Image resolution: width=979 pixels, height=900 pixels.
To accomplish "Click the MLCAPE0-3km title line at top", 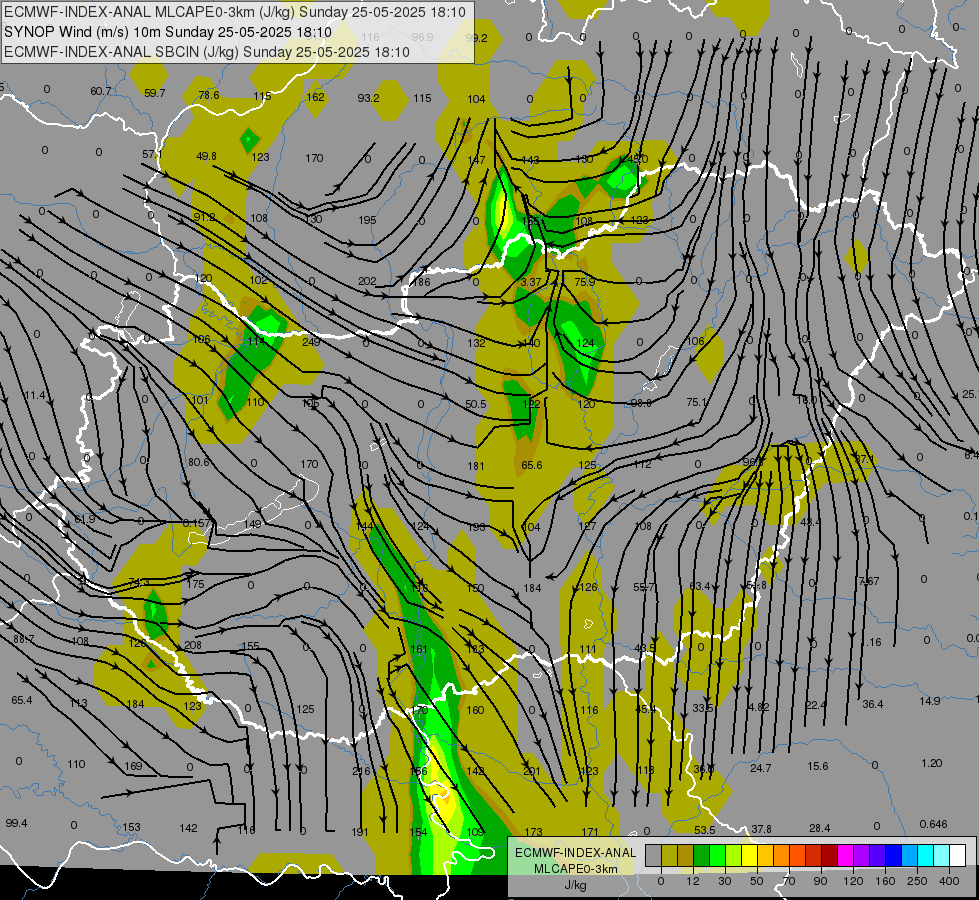I will point(235,12).
